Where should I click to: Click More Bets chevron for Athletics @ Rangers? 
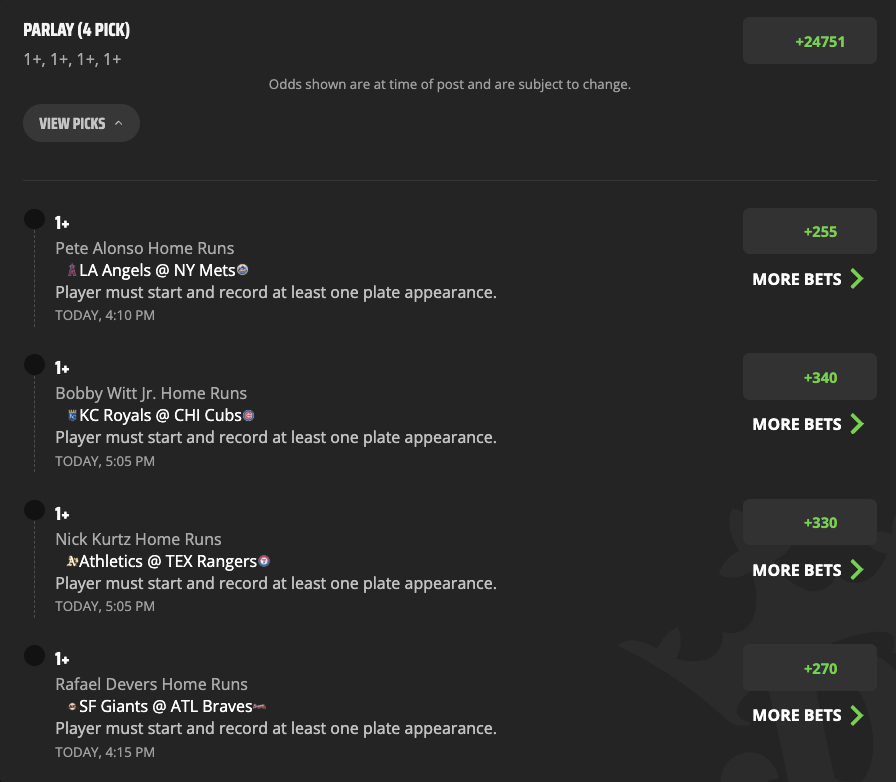click(857, 569)
